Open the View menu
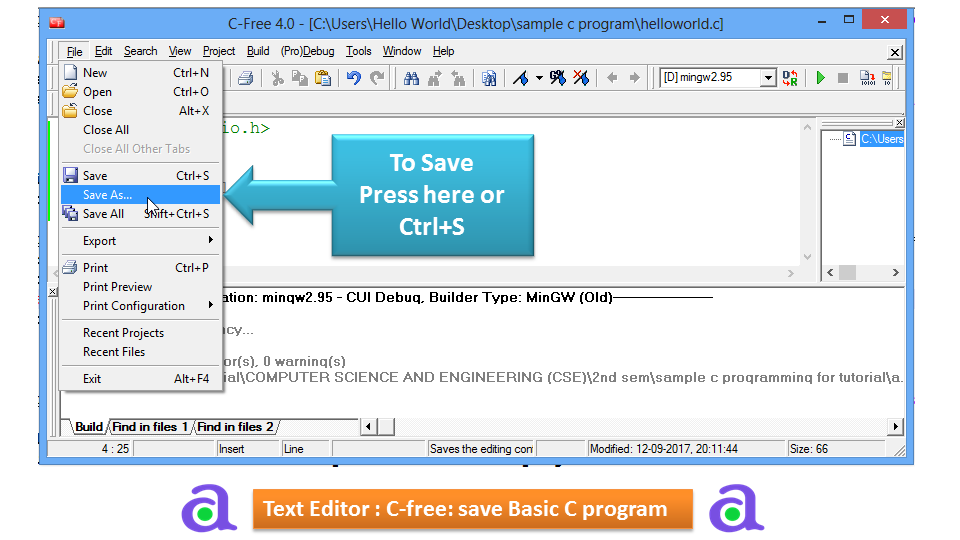 click(x=180, y=51)
